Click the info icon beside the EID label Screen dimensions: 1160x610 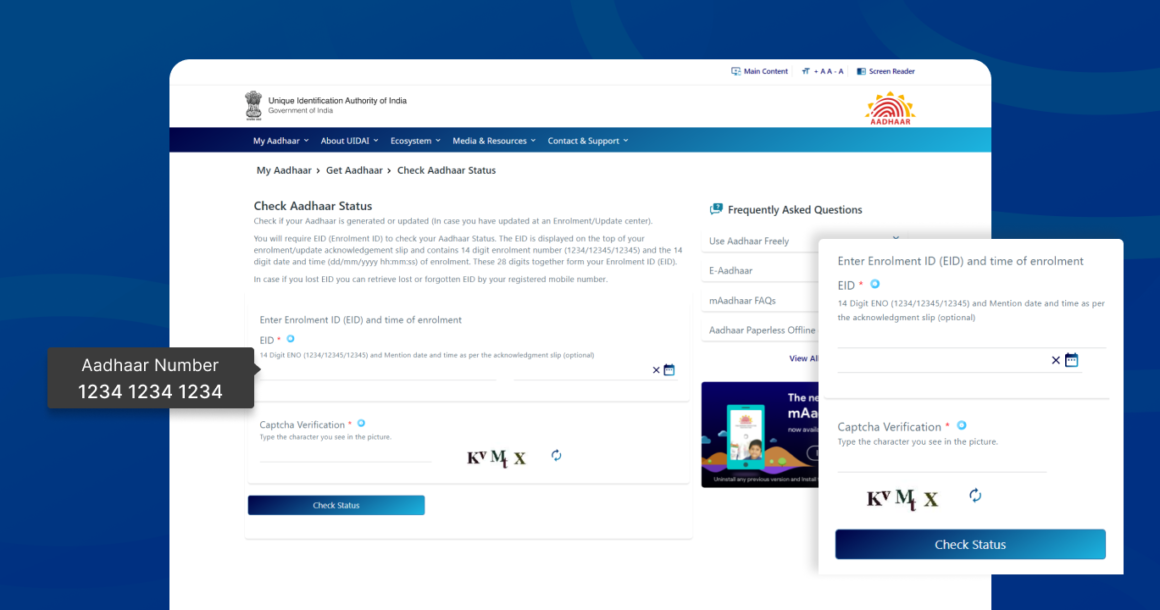[291, 340]
